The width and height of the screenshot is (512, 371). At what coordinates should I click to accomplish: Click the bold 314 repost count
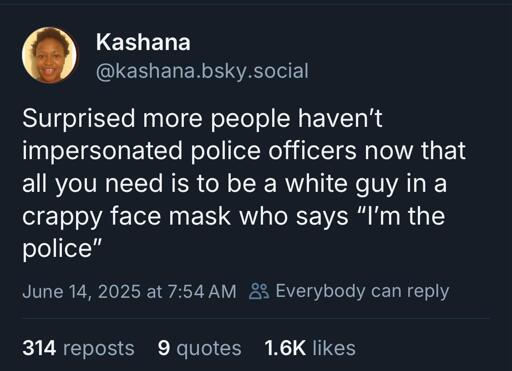click(39, 349)
